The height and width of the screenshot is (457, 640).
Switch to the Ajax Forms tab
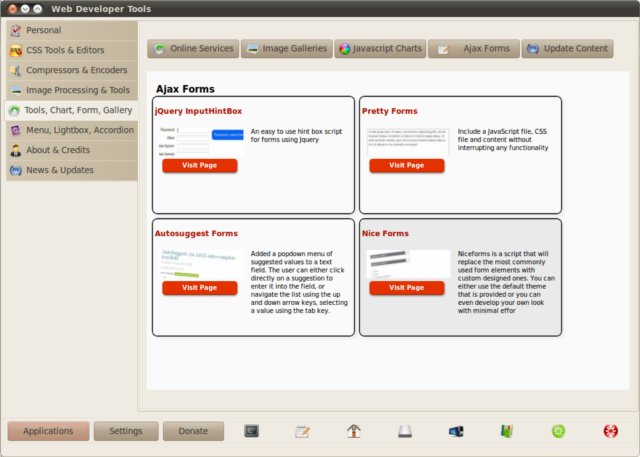point(474,49)
